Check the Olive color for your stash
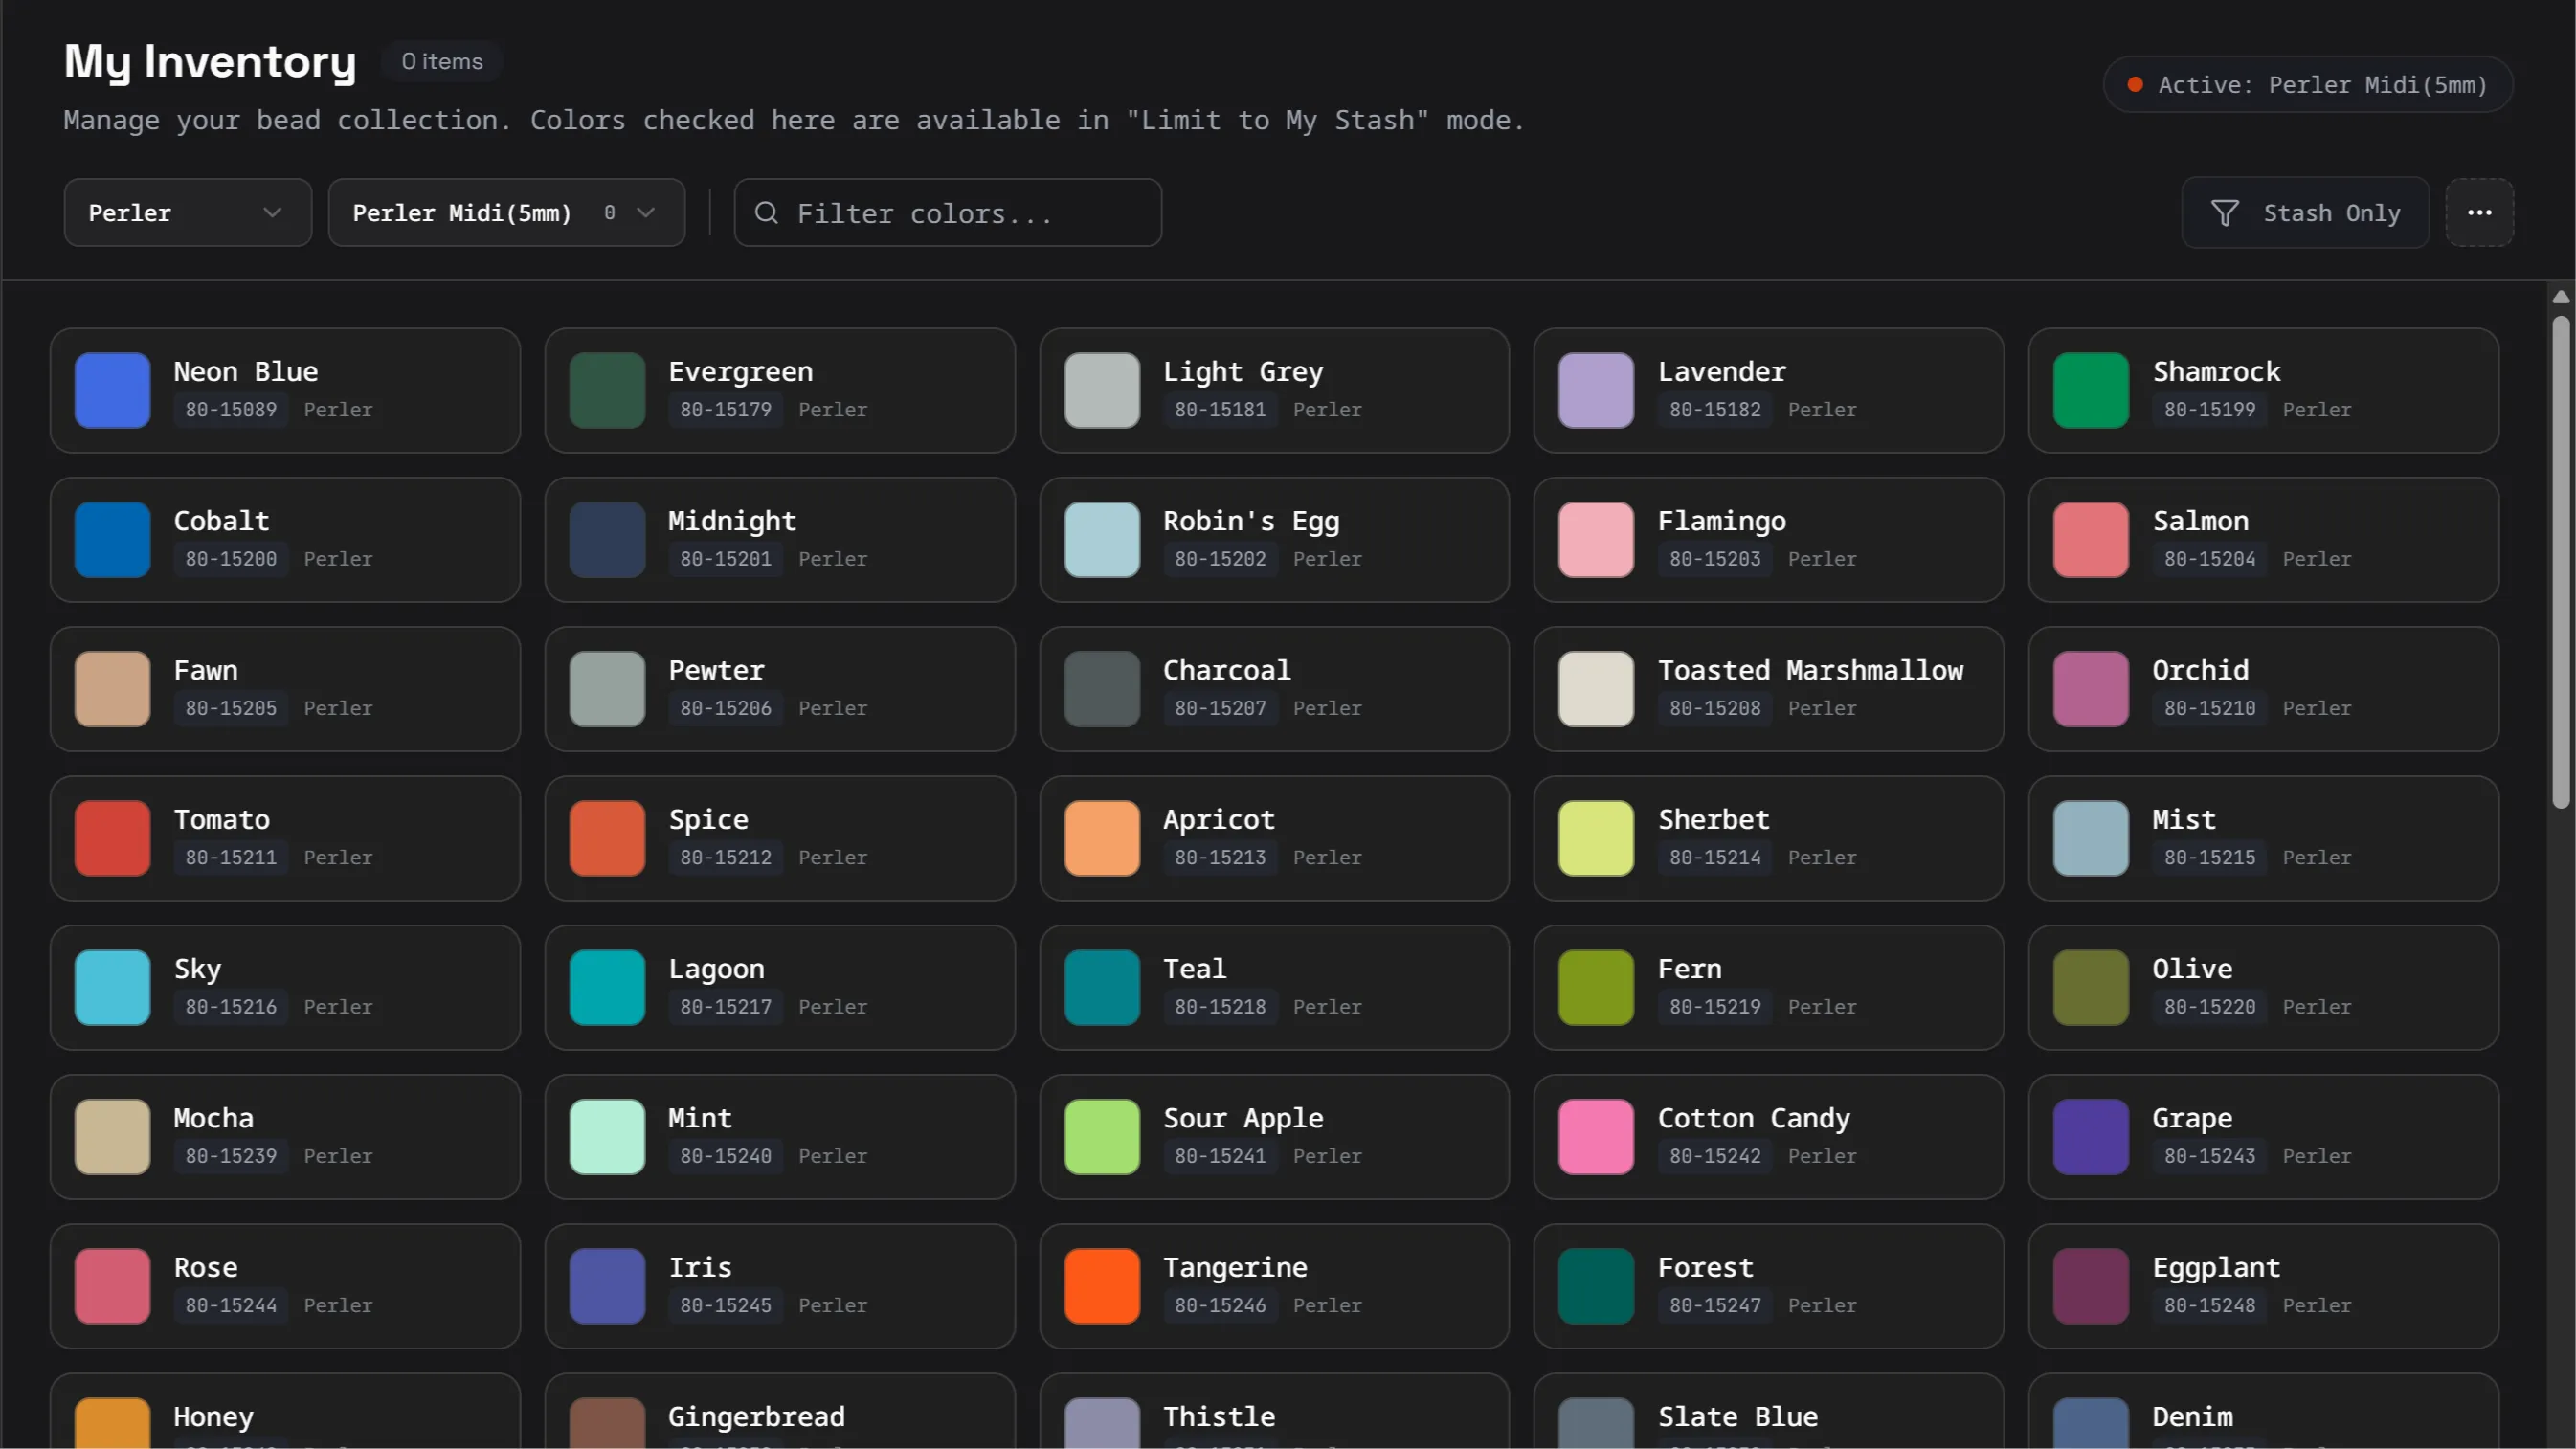 (2091, 987)
